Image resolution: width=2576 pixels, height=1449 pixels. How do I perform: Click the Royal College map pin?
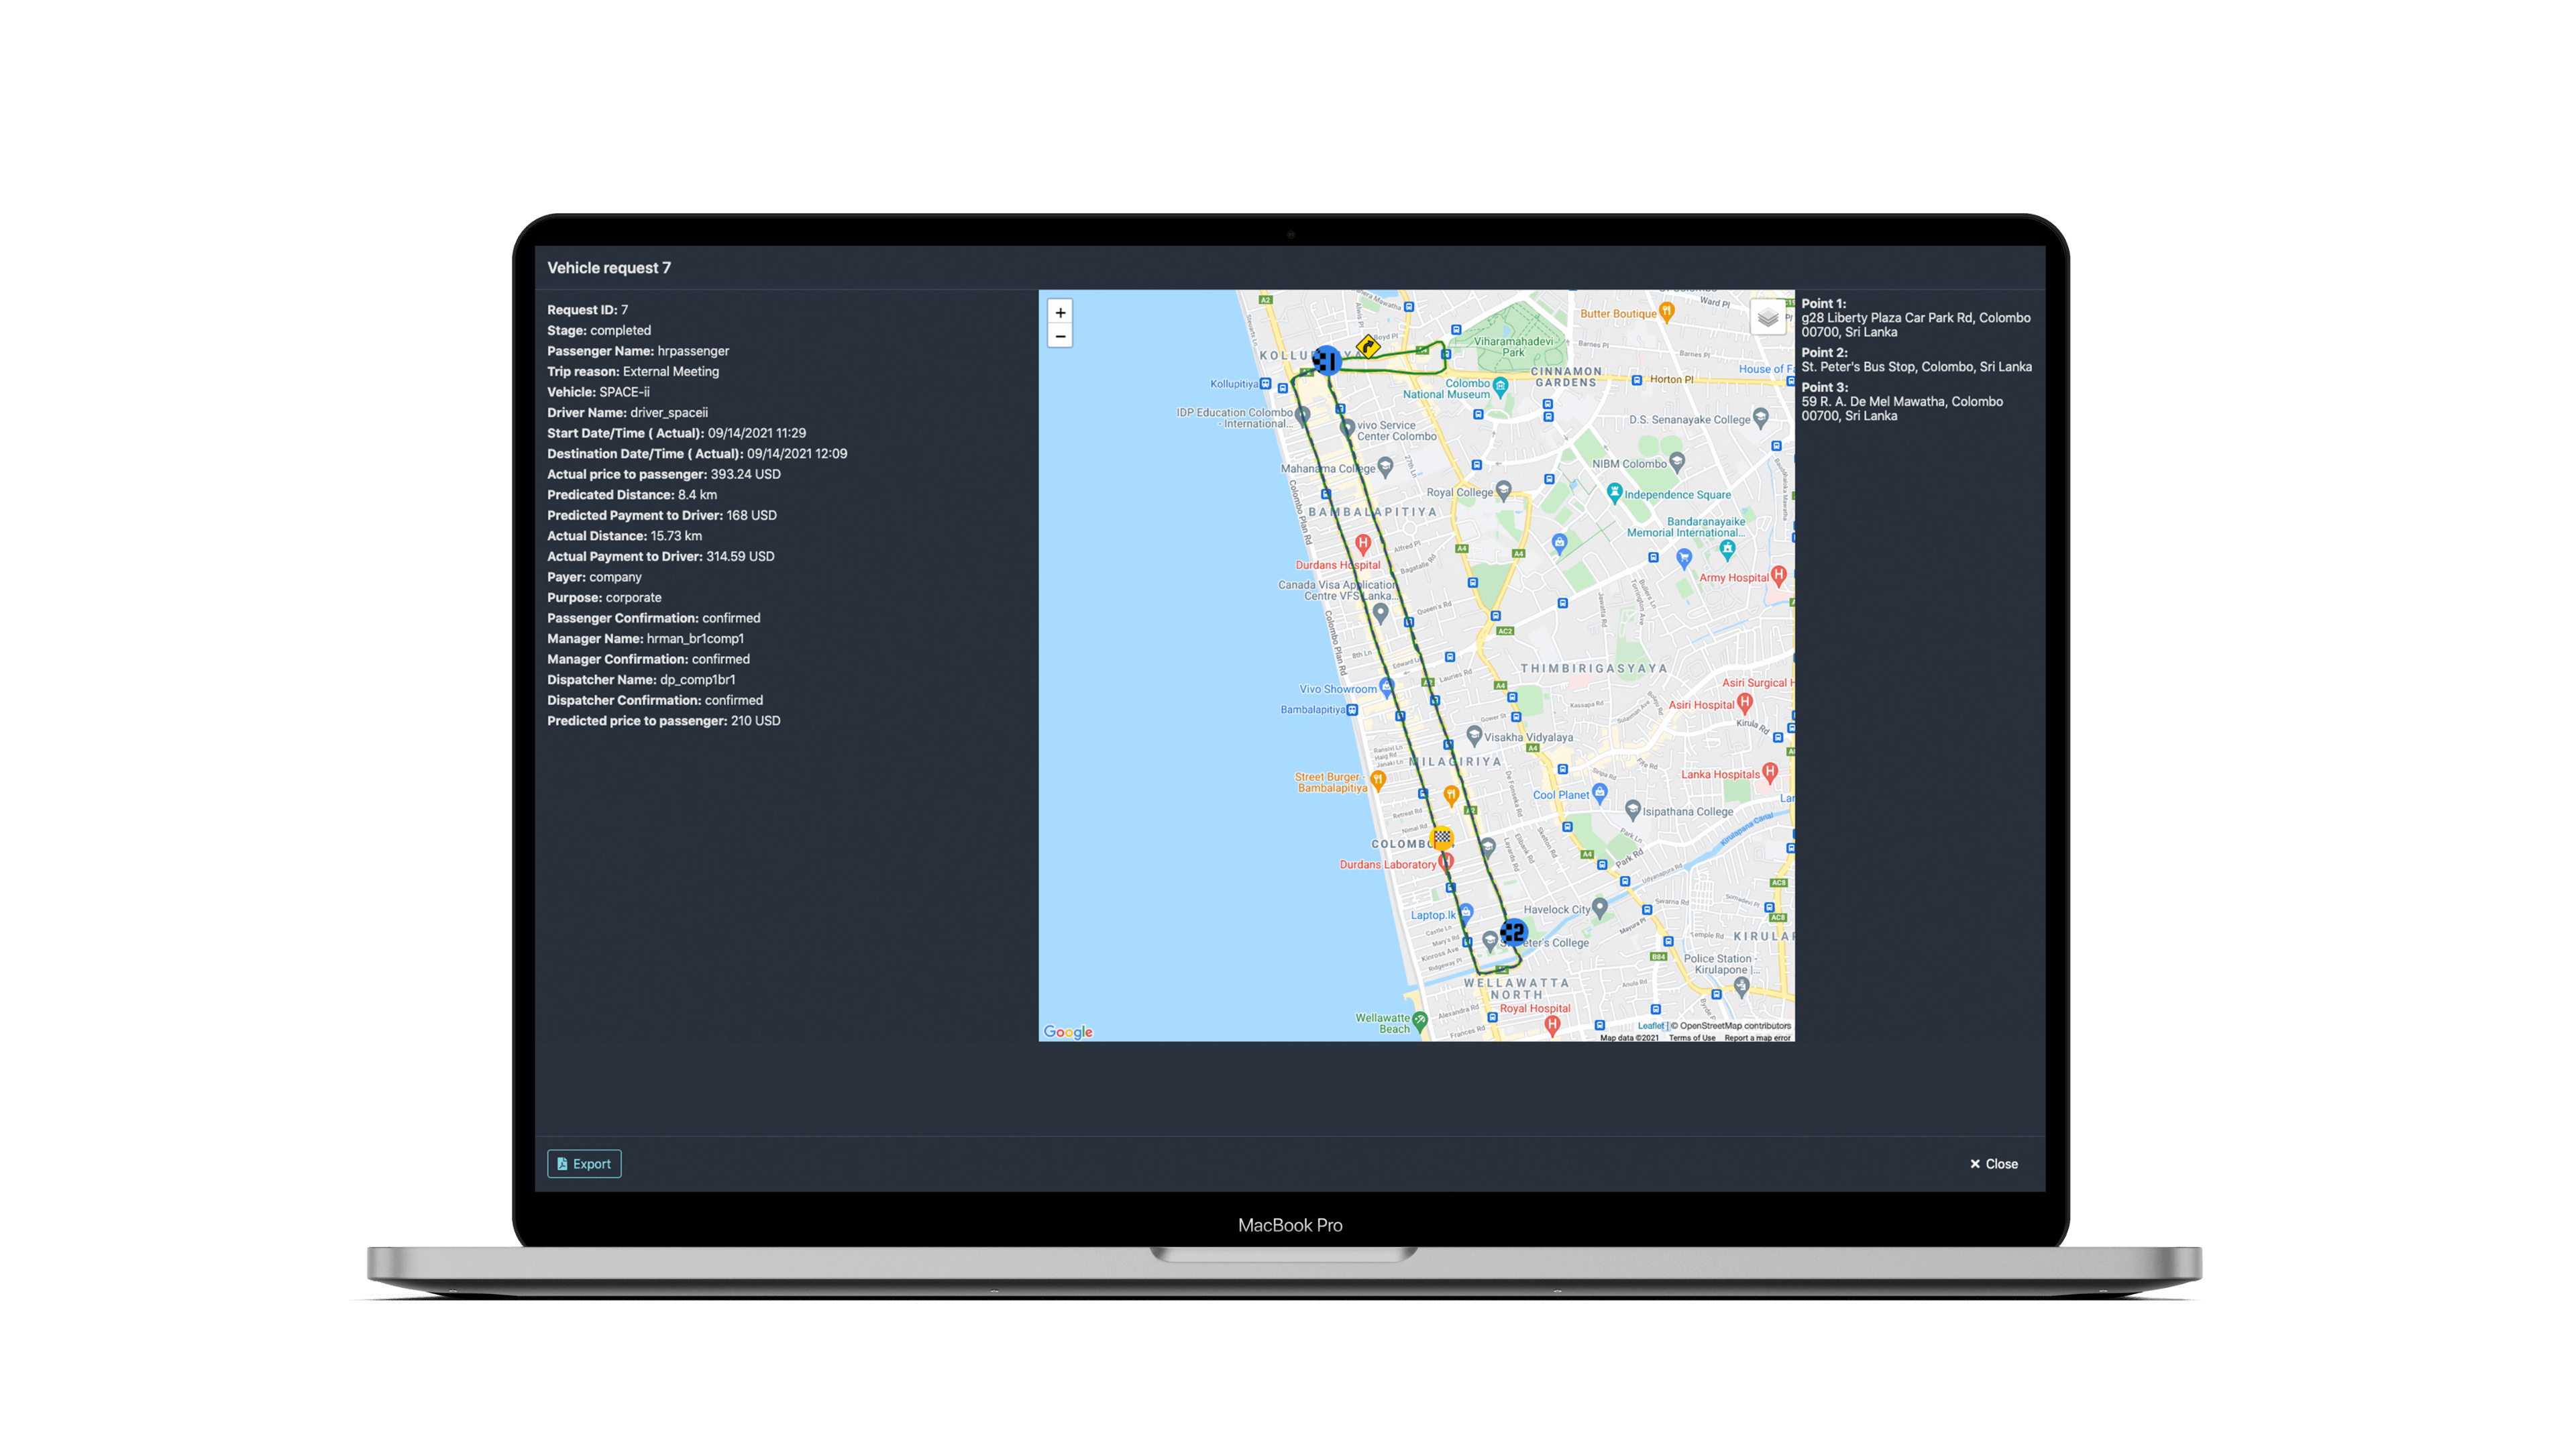1503,490
